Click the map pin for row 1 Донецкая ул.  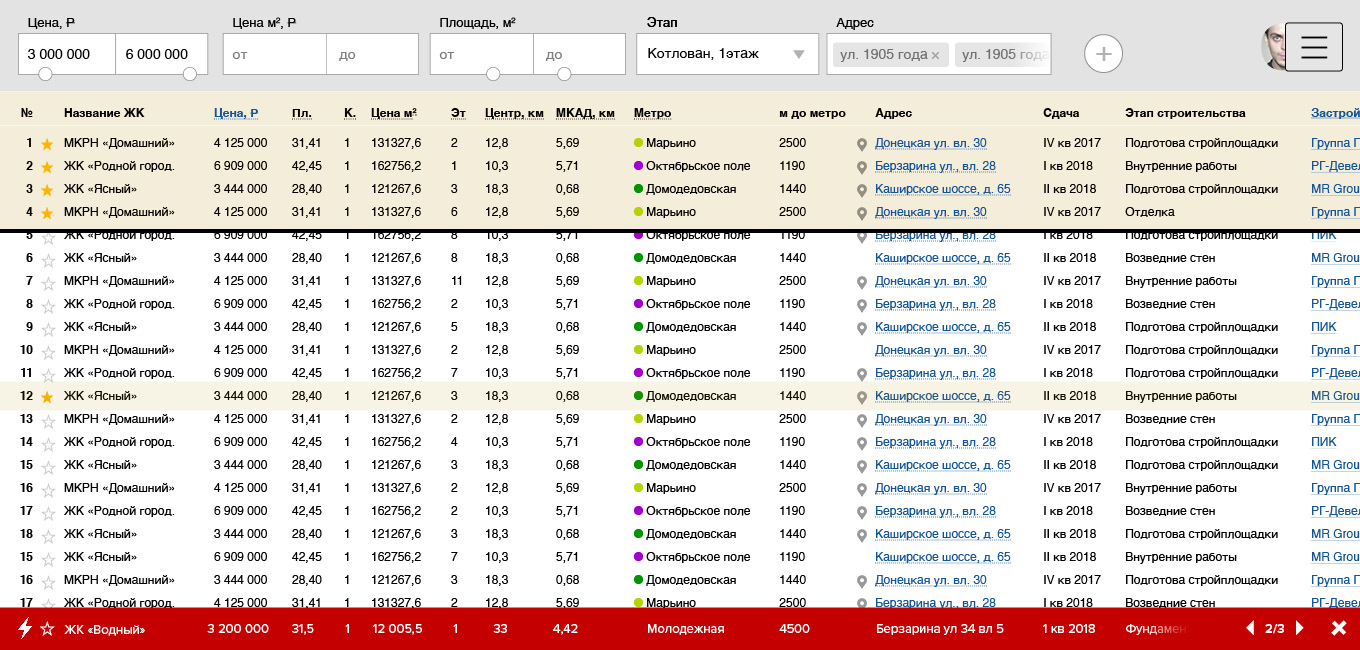coord(861,144)
